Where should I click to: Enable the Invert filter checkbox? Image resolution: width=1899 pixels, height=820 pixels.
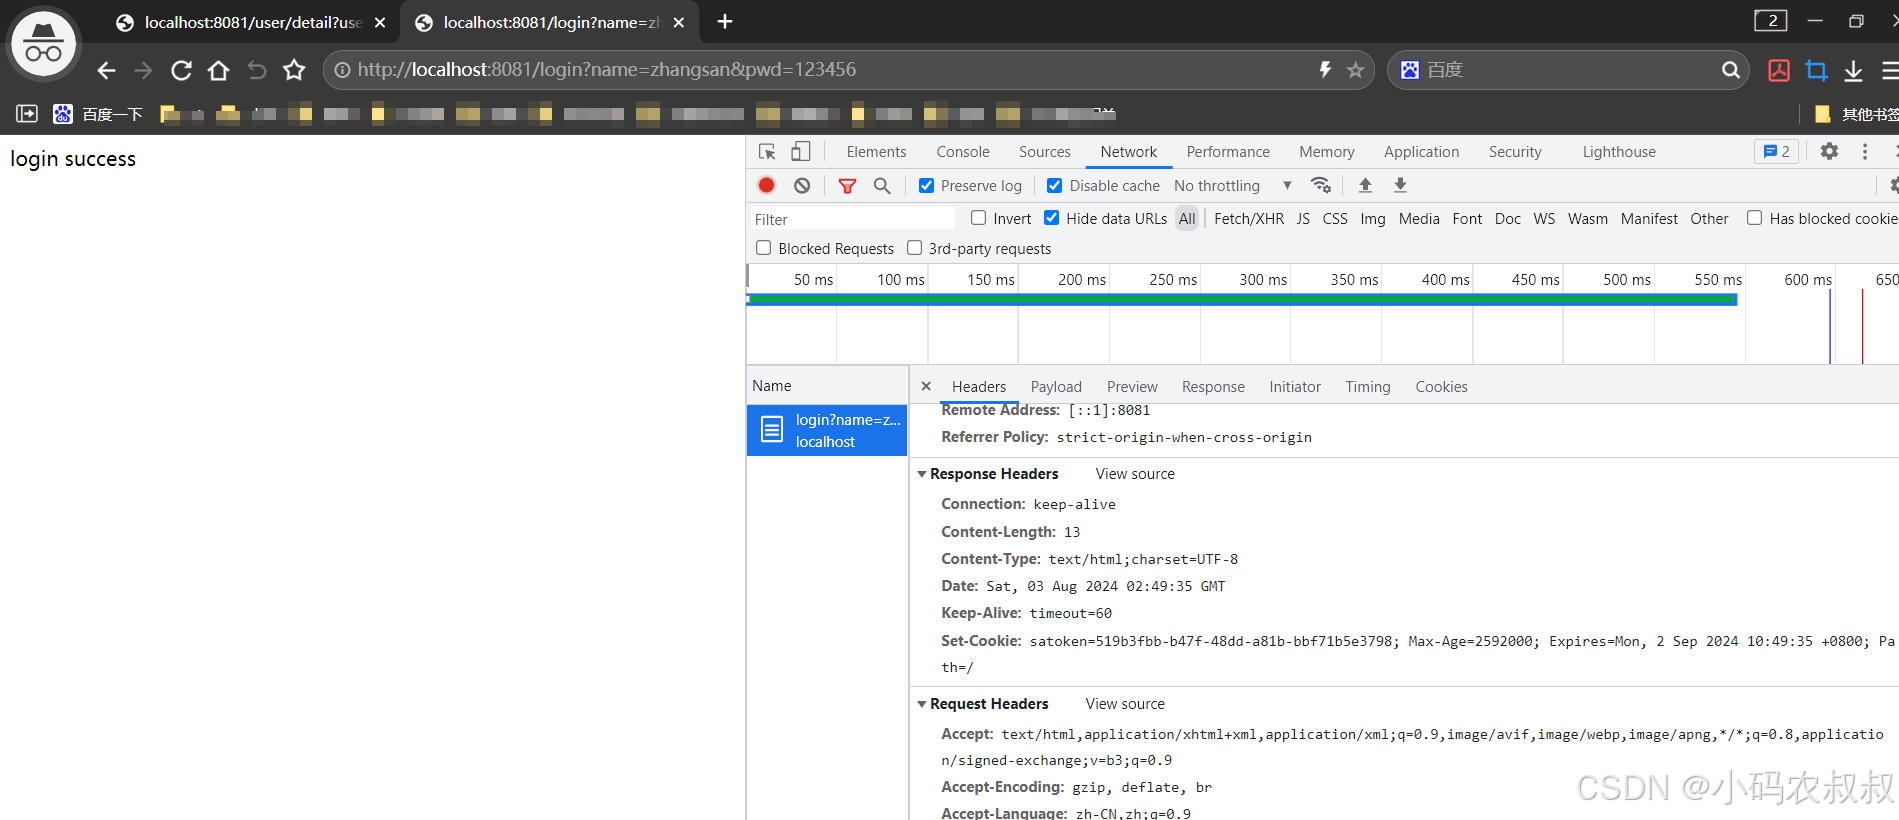(x=978, y=218)
